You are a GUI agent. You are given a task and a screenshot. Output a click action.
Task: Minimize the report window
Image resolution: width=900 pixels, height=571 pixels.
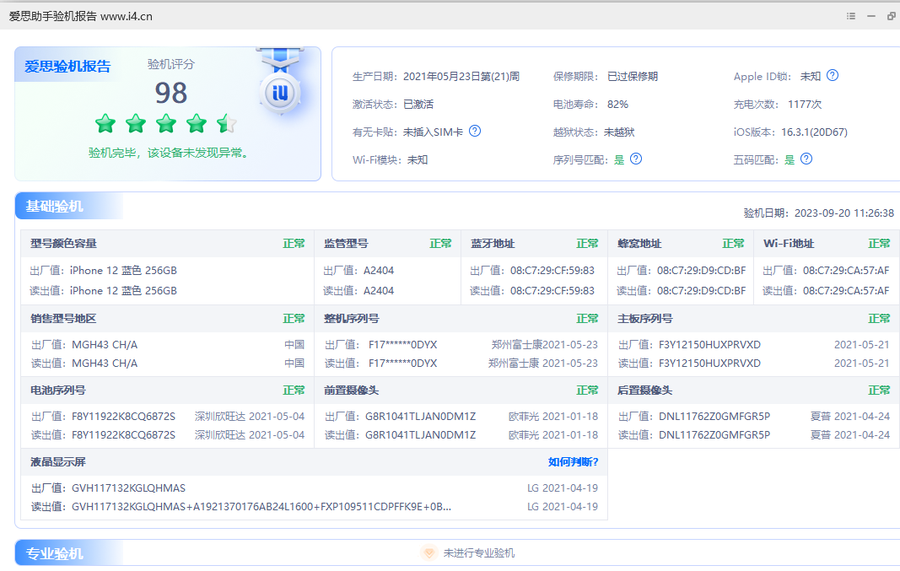(871, 16)
